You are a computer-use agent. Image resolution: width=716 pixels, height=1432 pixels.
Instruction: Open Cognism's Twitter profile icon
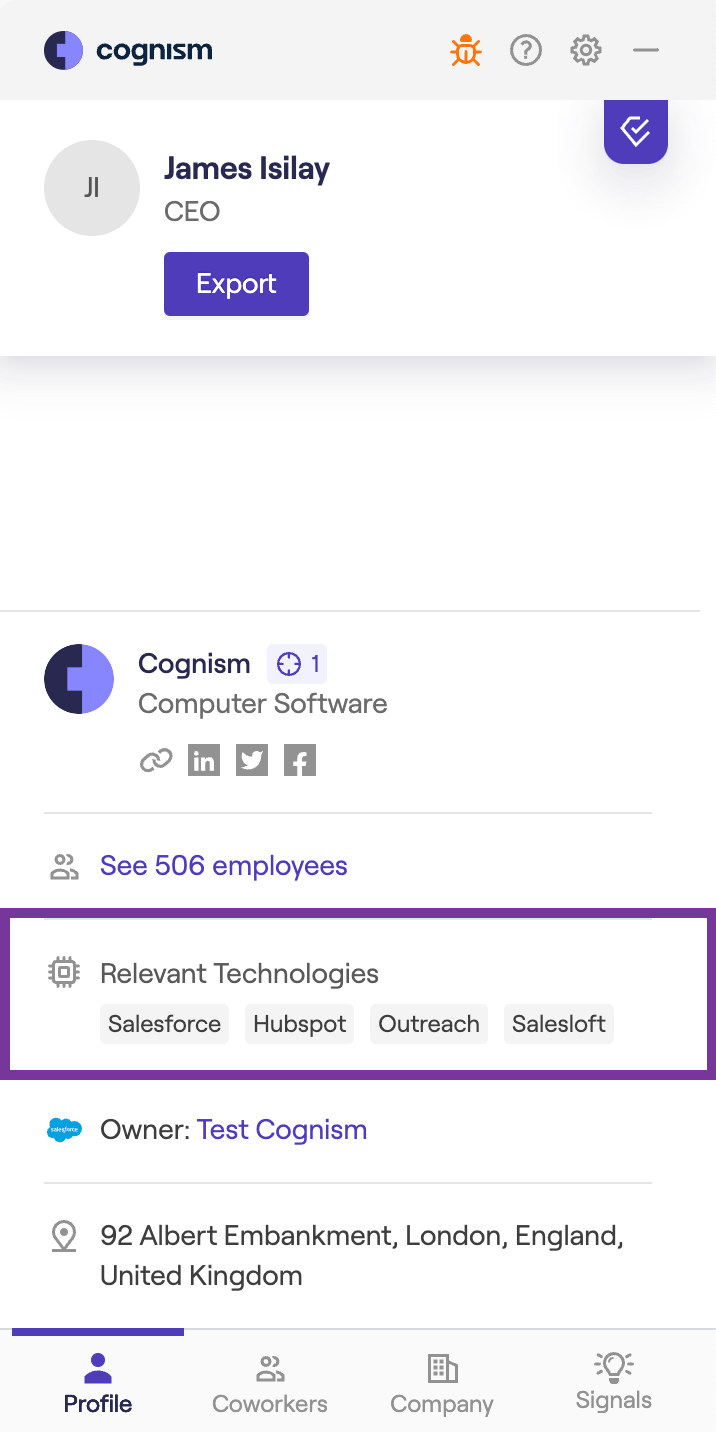252,761
